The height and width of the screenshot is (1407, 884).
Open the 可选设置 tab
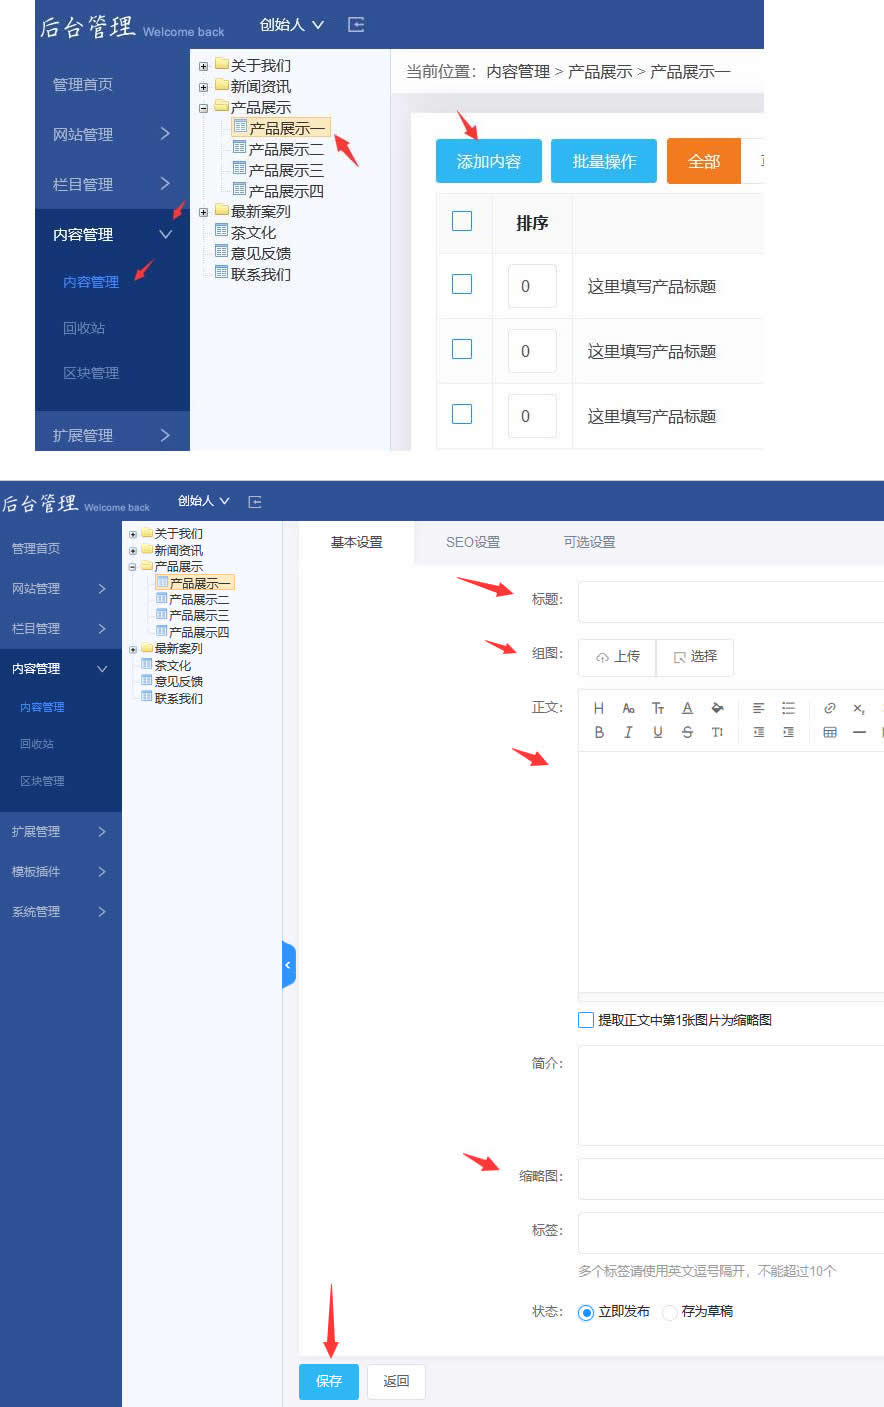[x=589, y=542]
